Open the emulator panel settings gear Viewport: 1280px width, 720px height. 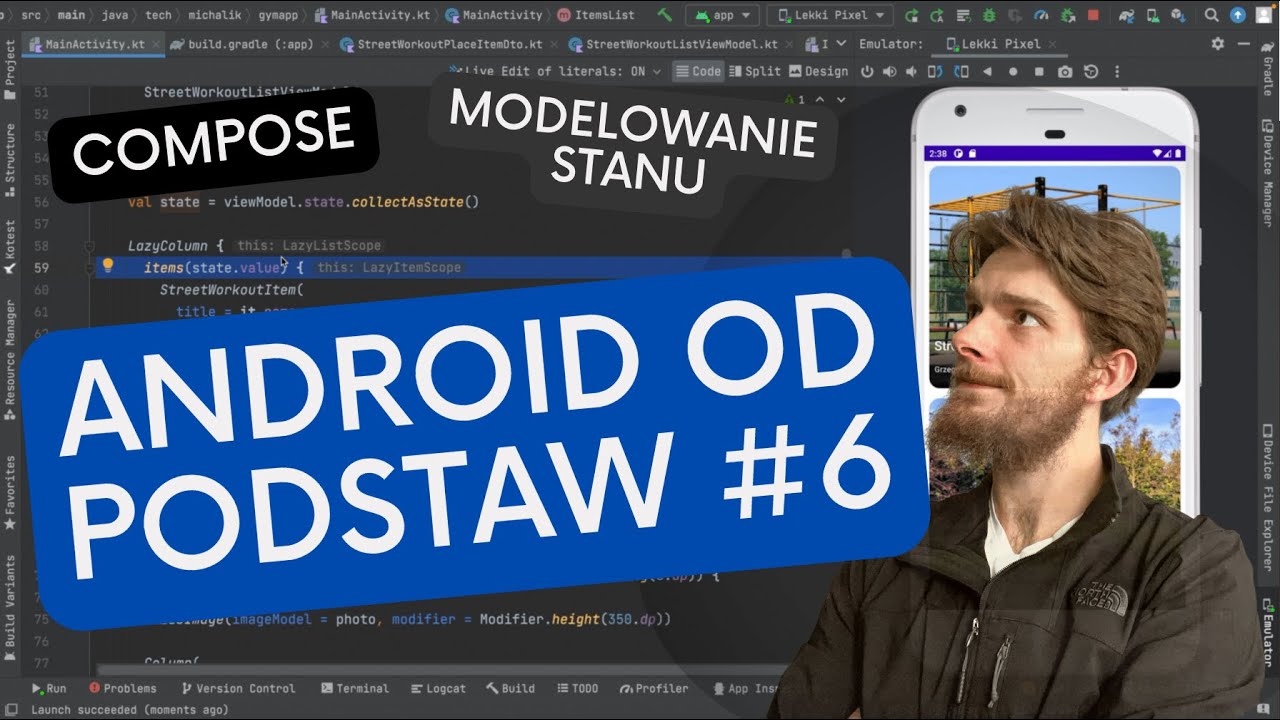1217,44
